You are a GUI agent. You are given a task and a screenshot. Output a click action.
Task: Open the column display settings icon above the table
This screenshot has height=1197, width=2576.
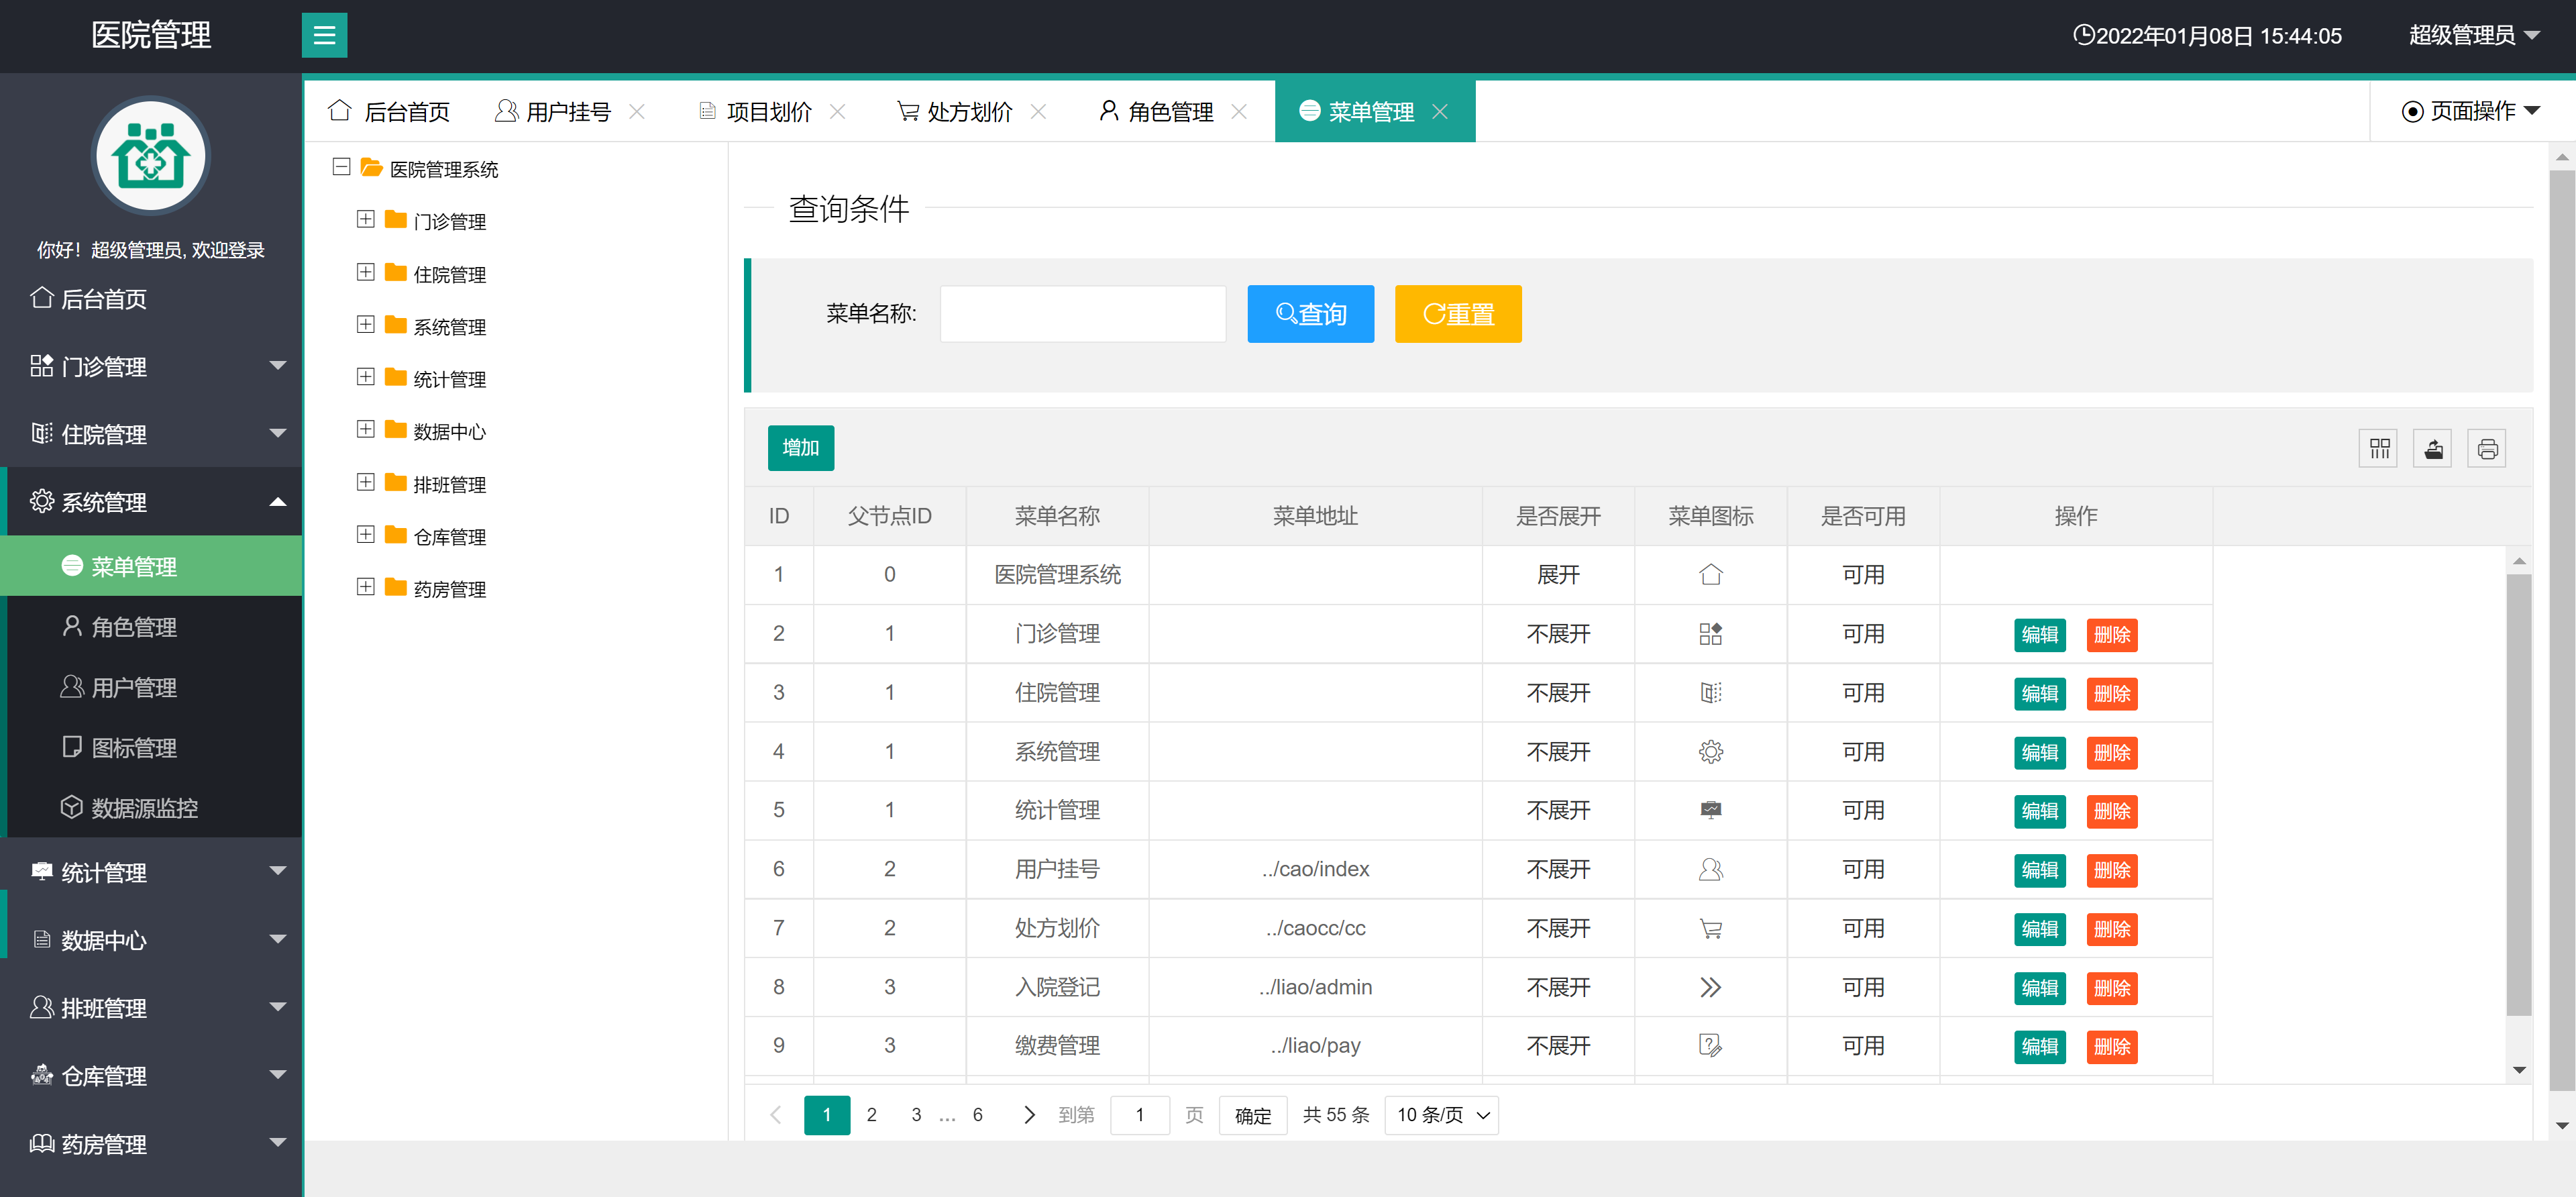click(x=2379, y=448)
